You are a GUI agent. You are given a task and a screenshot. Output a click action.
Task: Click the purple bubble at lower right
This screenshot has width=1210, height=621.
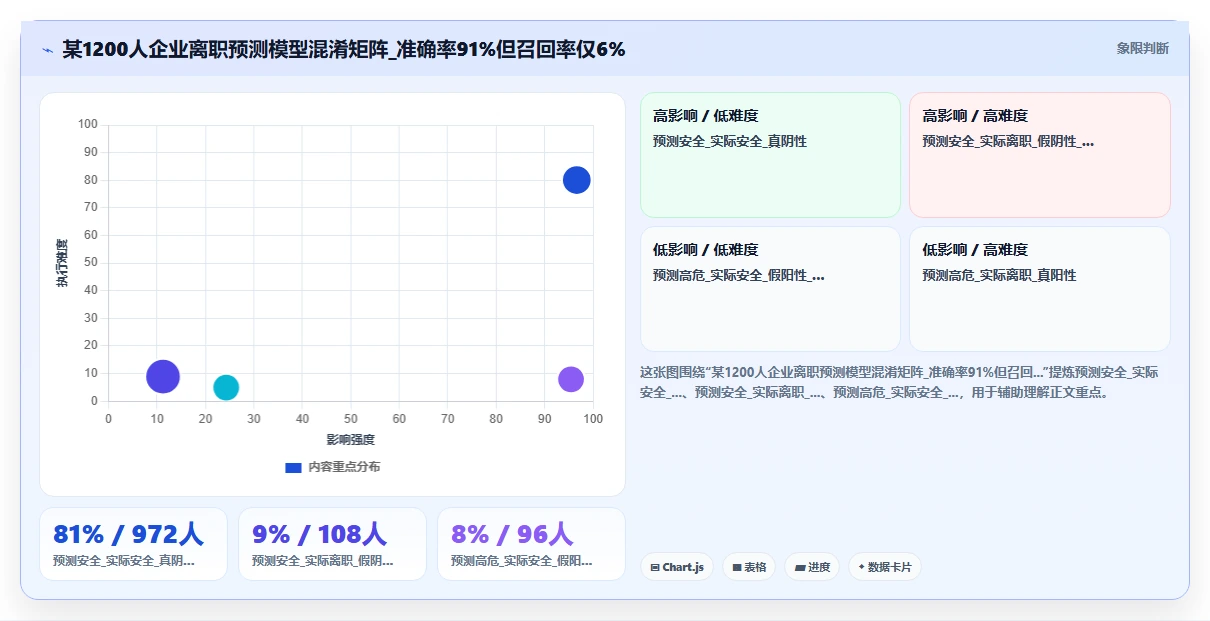571,380
